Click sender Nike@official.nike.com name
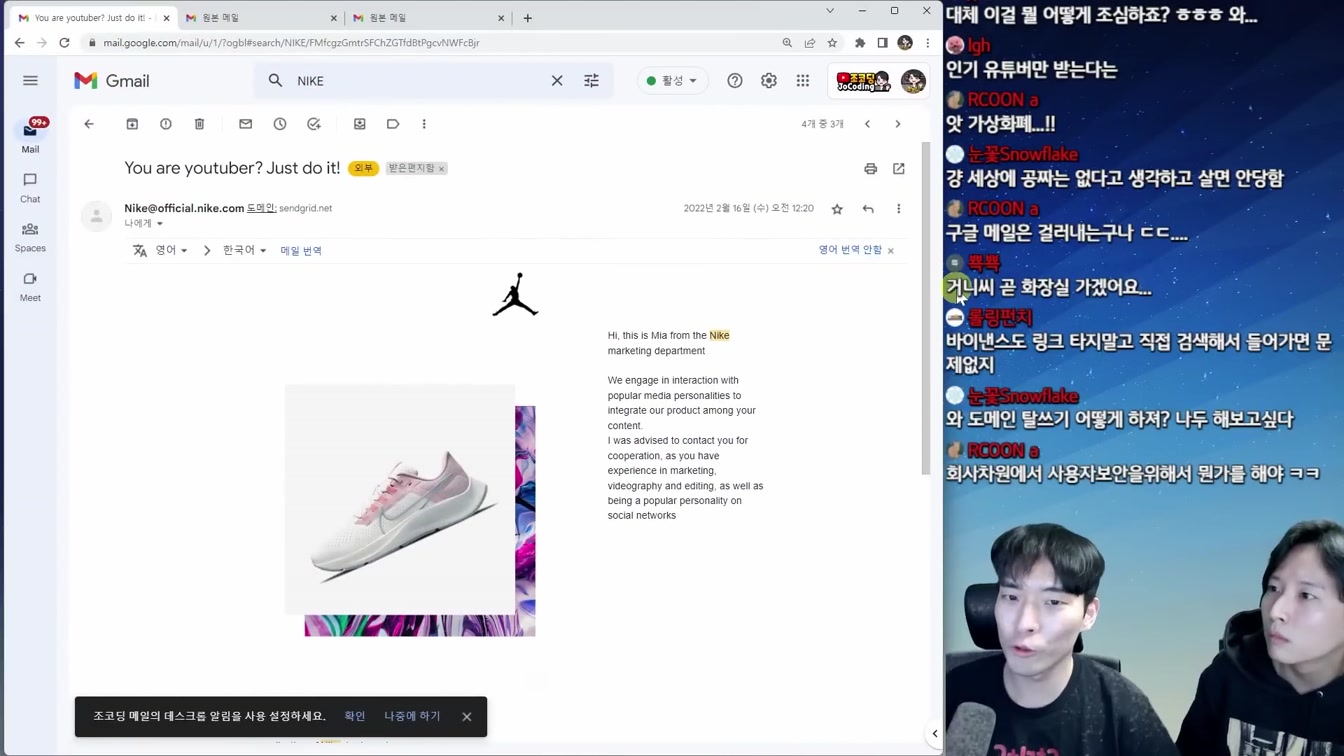 click(x=184, y=208)
